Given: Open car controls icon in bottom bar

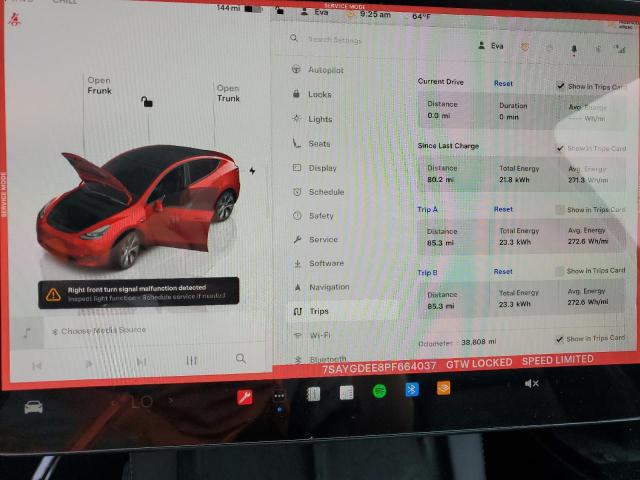Looking at the screenshot, I should point(33,407).
